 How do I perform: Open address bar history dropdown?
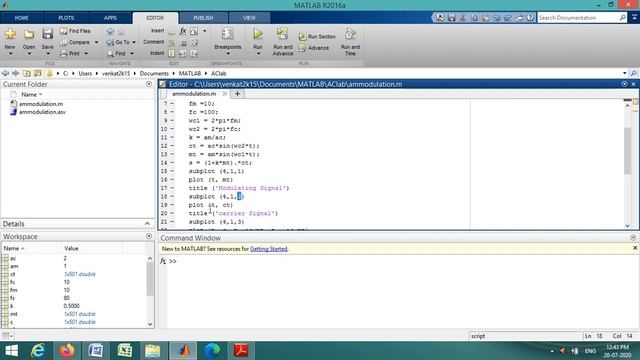coord(624,73)
